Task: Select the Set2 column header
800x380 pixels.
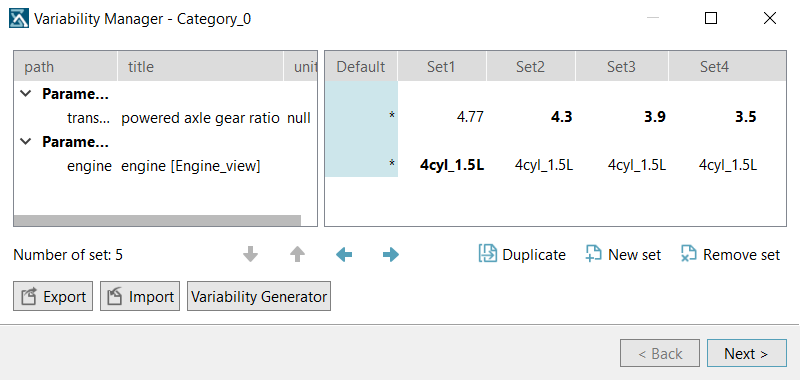Action: 531,66
